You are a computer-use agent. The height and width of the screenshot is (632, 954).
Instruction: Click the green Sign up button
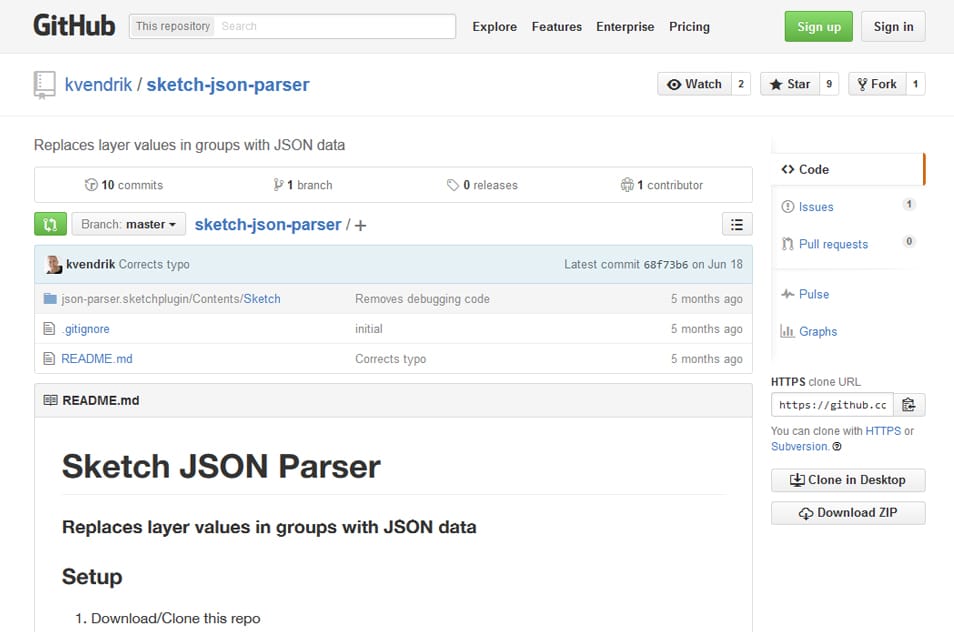click(x=818, y=27)
